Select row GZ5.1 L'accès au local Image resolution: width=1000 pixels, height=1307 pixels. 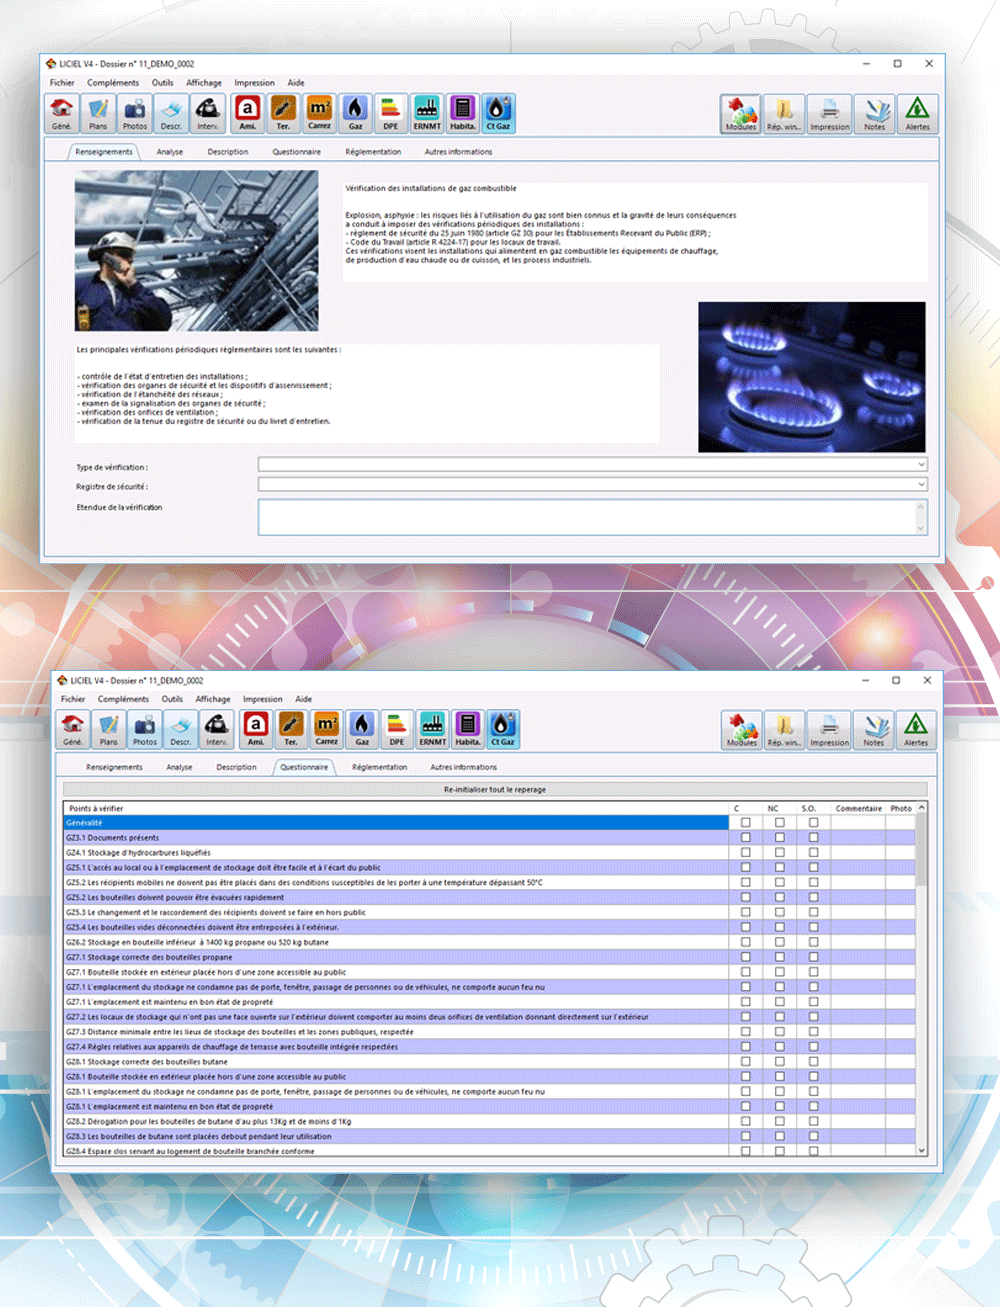pyautogui.click(x=396, y=868)
